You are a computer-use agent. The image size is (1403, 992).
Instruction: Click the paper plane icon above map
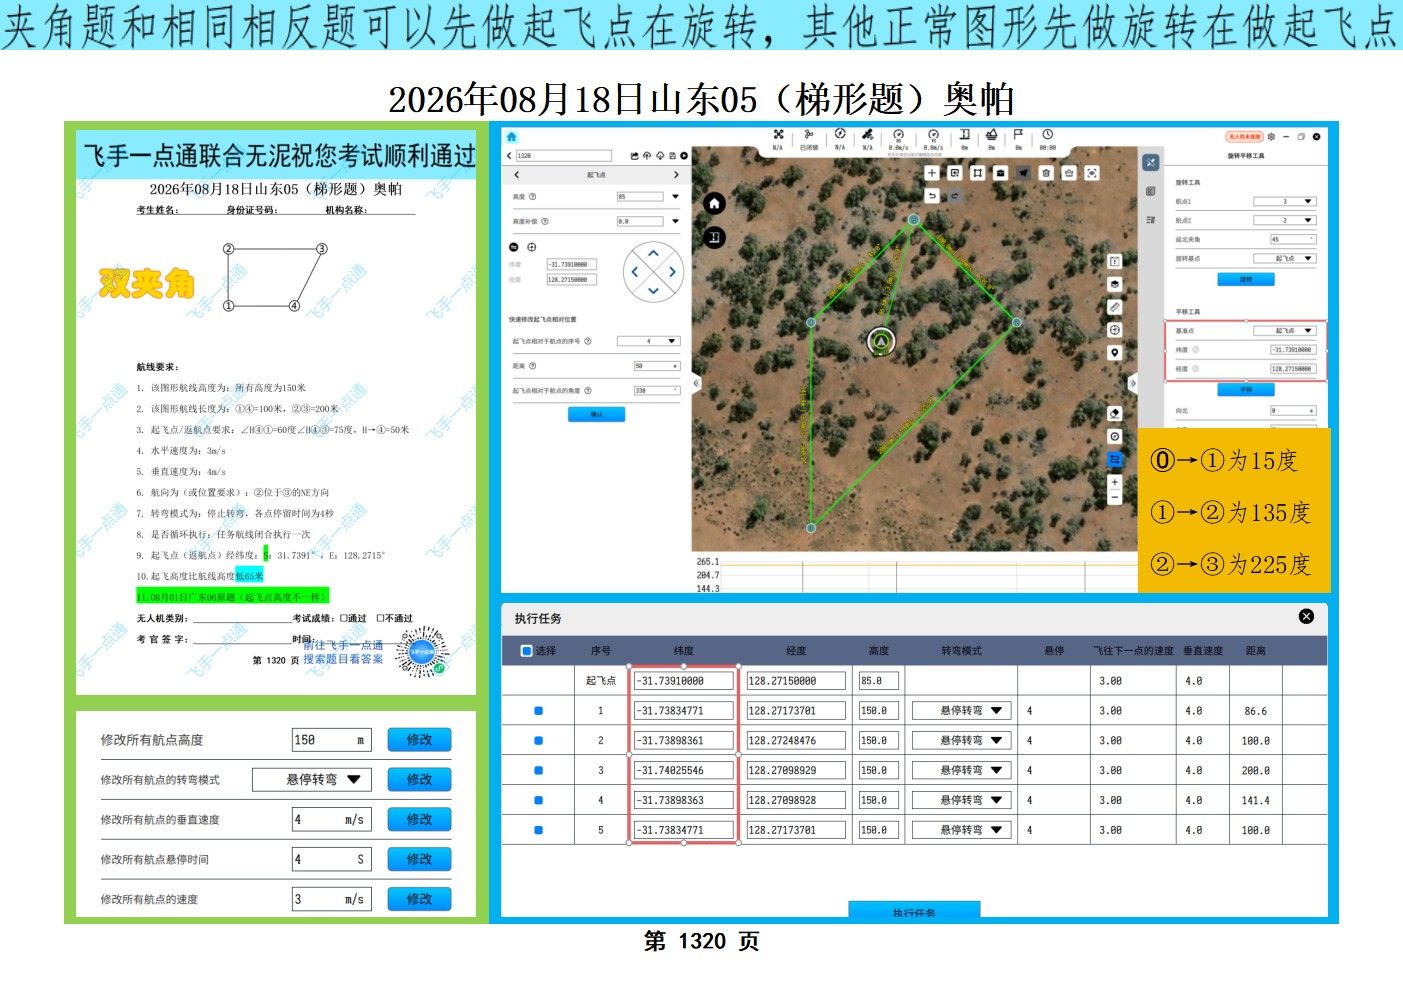click(x=1023, y=173)
